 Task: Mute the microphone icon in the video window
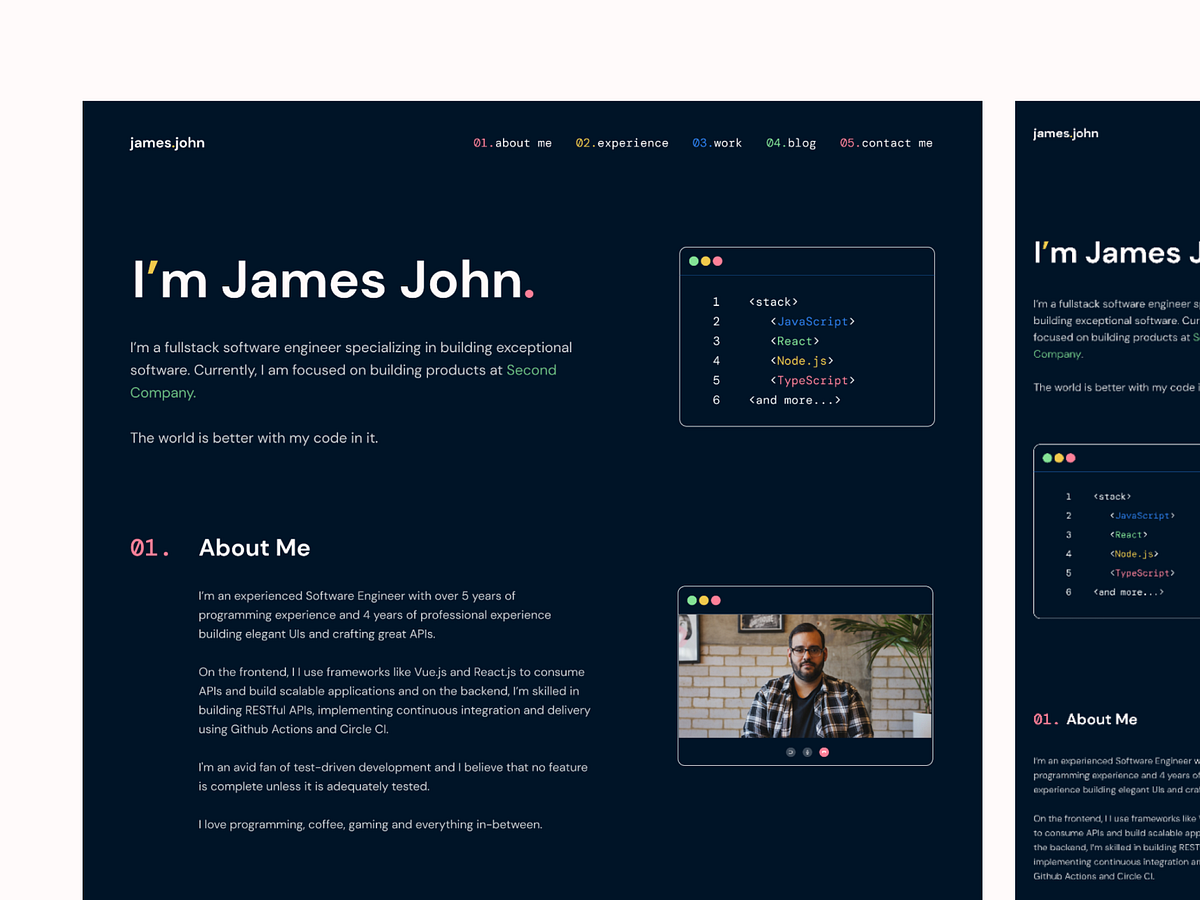tap(807, 752)
